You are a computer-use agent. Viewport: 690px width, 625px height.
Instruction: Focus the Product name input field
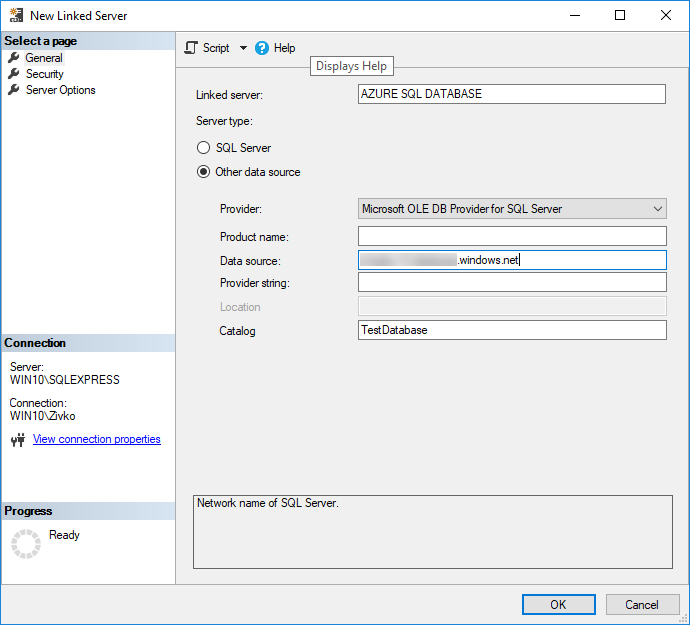point(511,236)
